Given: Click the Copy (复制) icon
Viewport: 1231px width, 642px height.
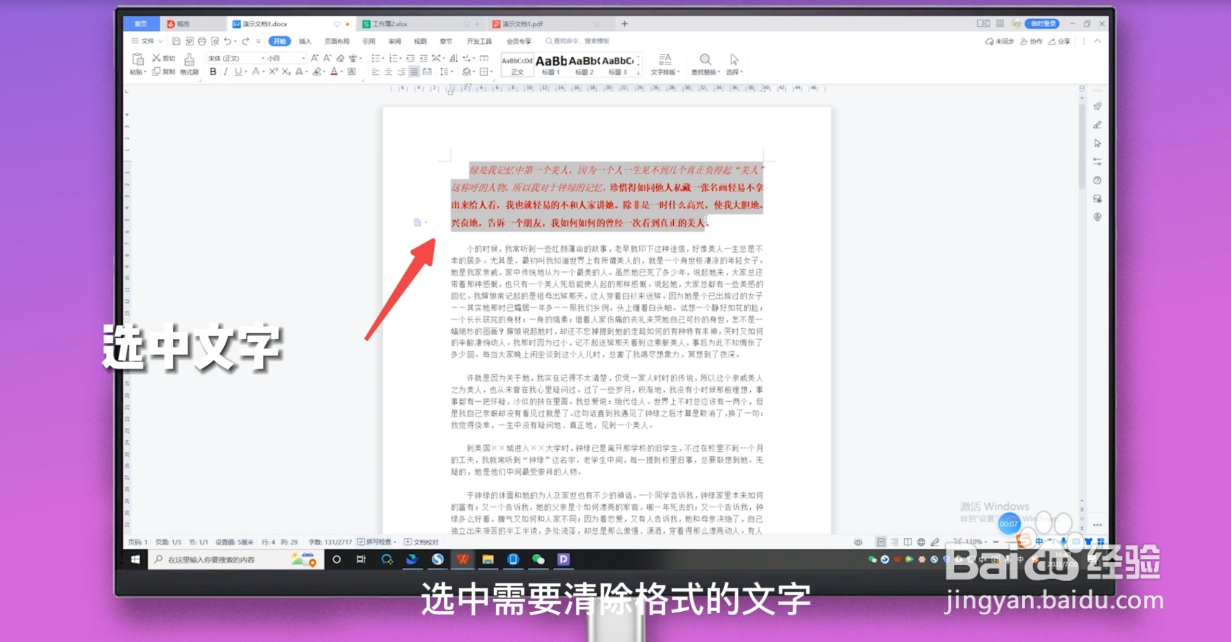Looking at the screenshot, I should click(156, 71).
